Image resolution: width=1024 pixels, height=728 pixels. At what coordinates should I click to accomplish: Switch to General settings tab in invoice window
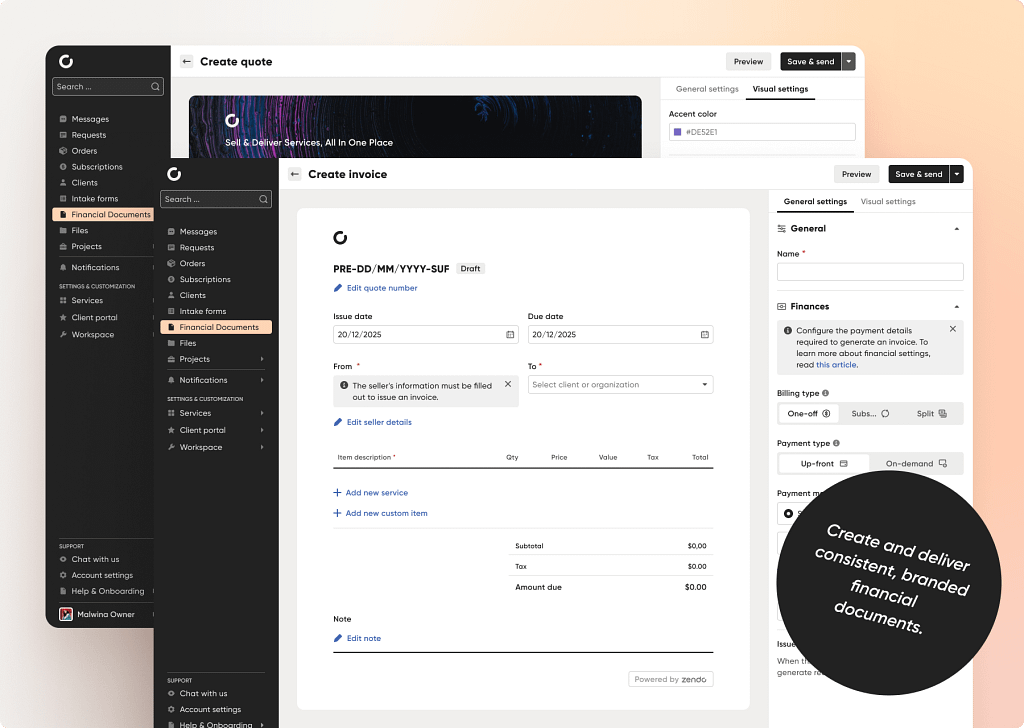pyautogui.click(x=815, y=202)
